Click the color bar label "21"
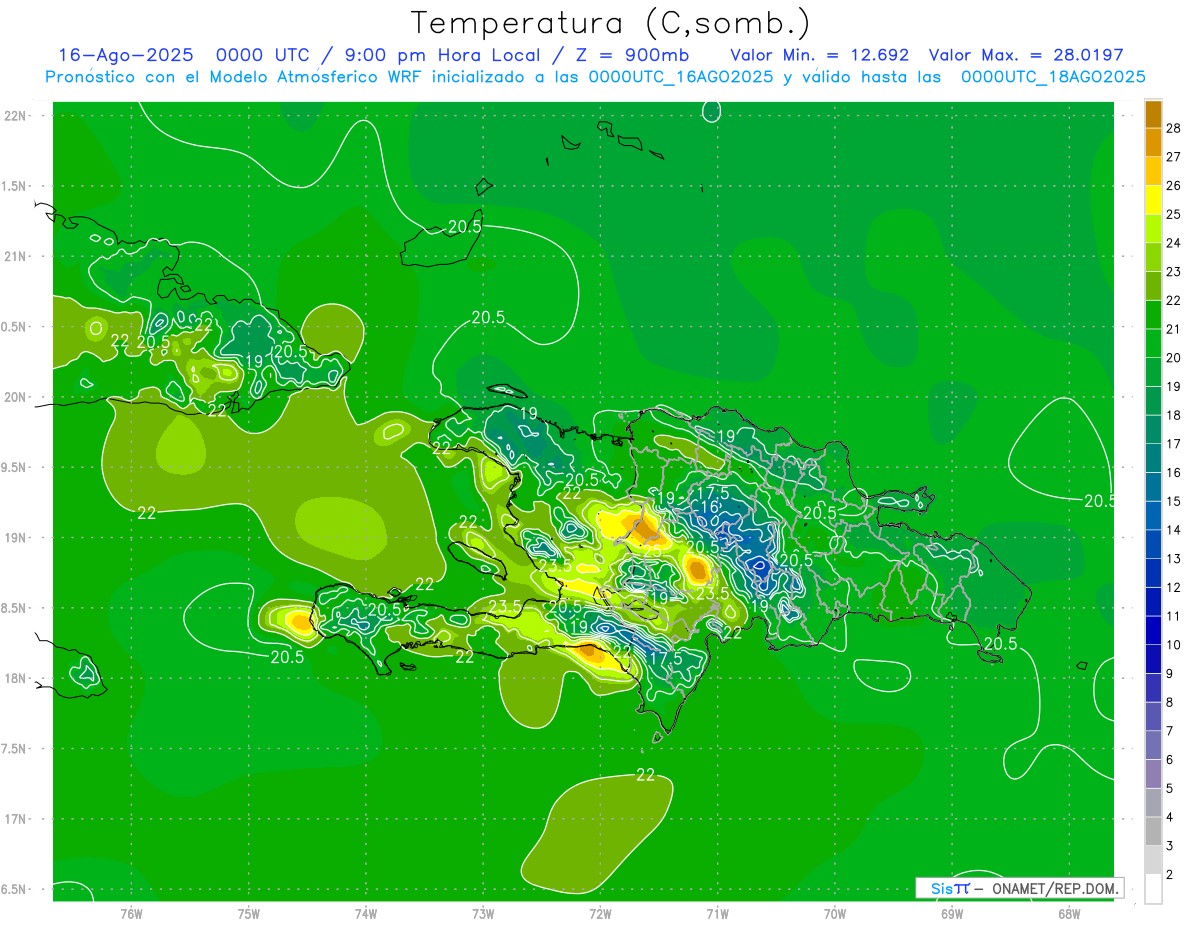The height and width of the screenshot is (927, 1200). 1173,329
